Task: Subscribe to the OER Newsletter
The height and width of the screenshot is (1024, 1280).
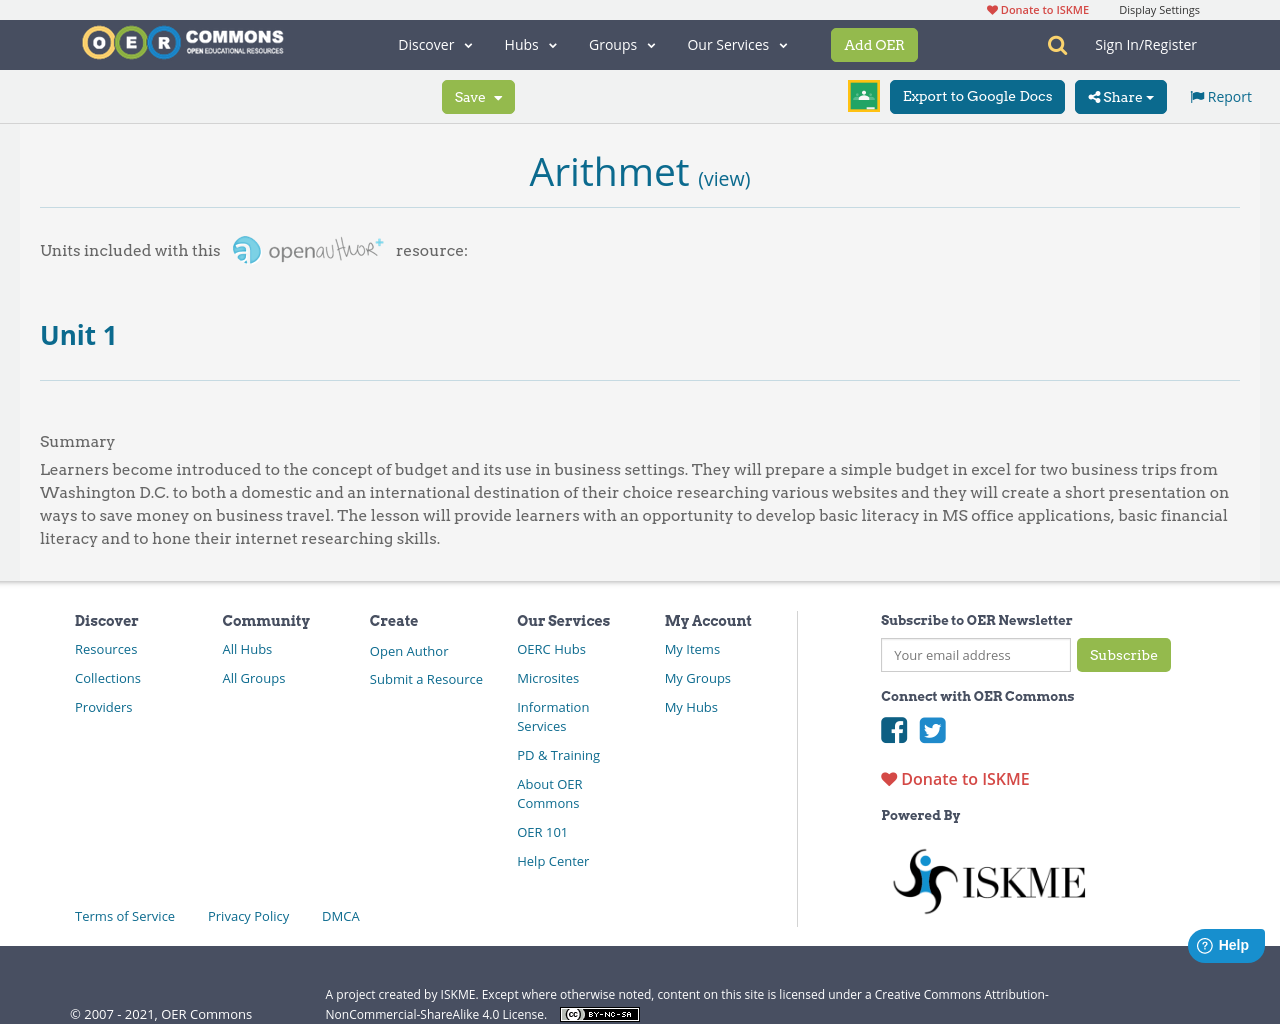Action: (1124, 655)
